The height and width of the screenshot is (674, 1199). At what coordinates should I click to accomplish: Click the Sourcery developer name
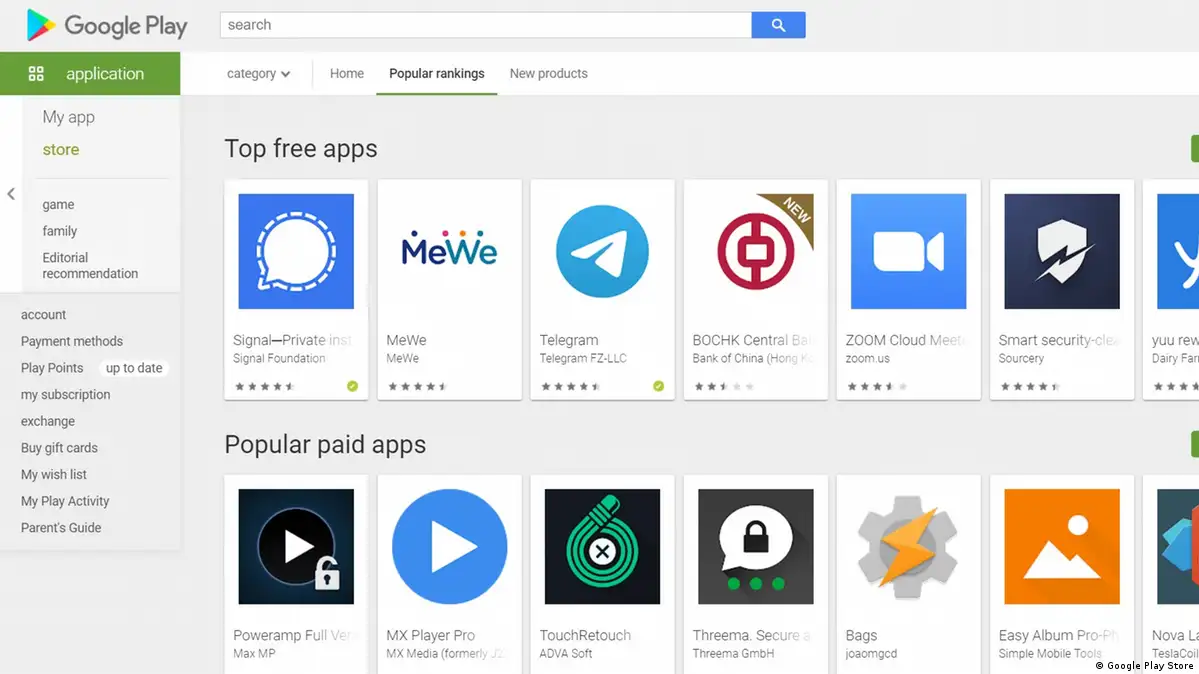click(1021, 358)
